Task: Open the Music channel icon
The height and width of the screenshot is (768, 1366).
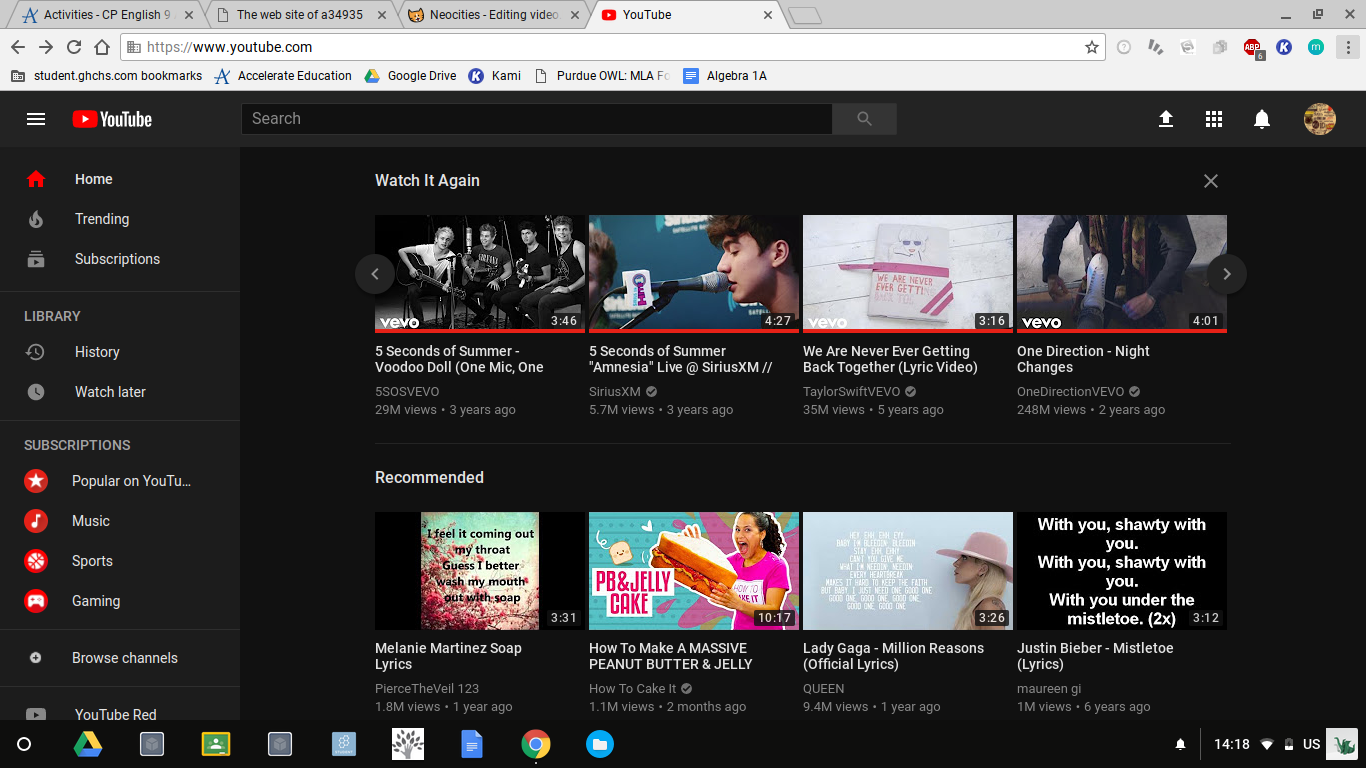Action: (36, 521)
